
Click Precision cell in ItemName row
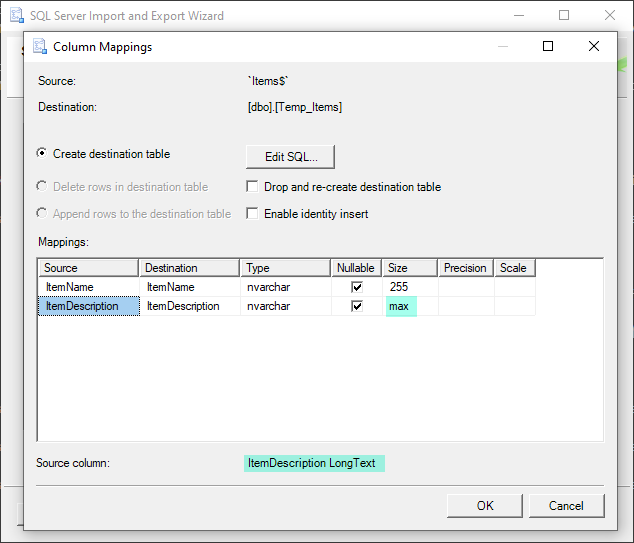[x=466, y=287]
